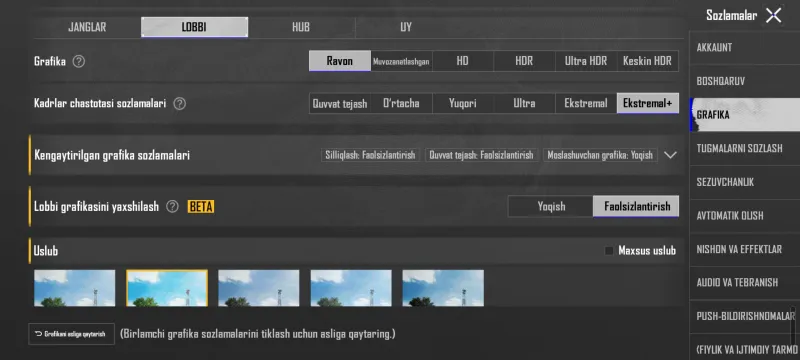Select the first style thumbnail under Uslub
The width and height of the screenshot is (800, 360).
click(74, 288)
